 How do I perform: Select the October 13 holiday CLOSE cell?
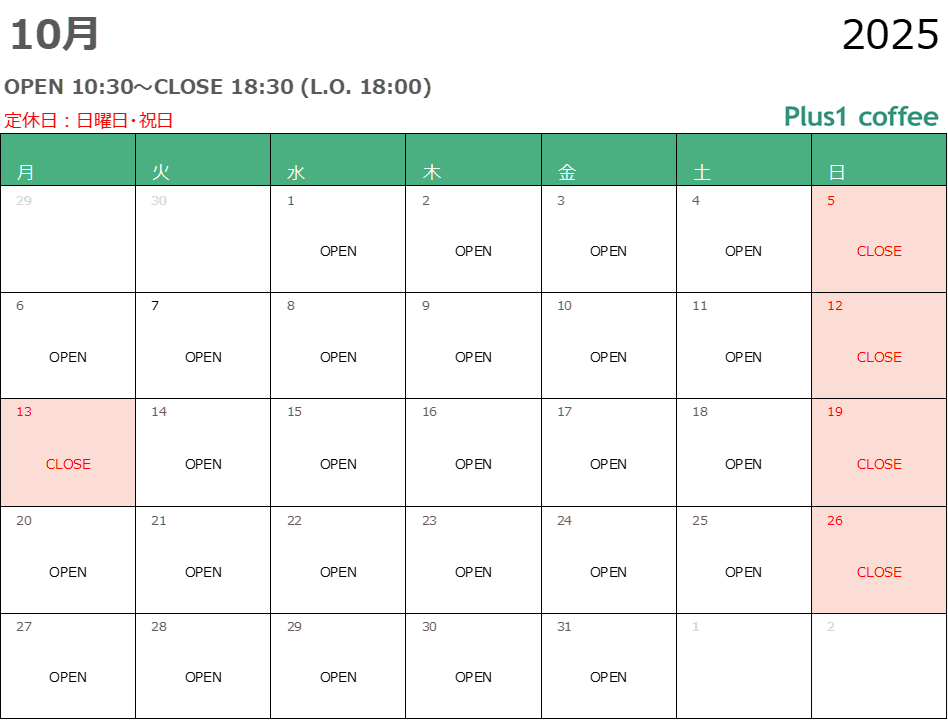68,453
